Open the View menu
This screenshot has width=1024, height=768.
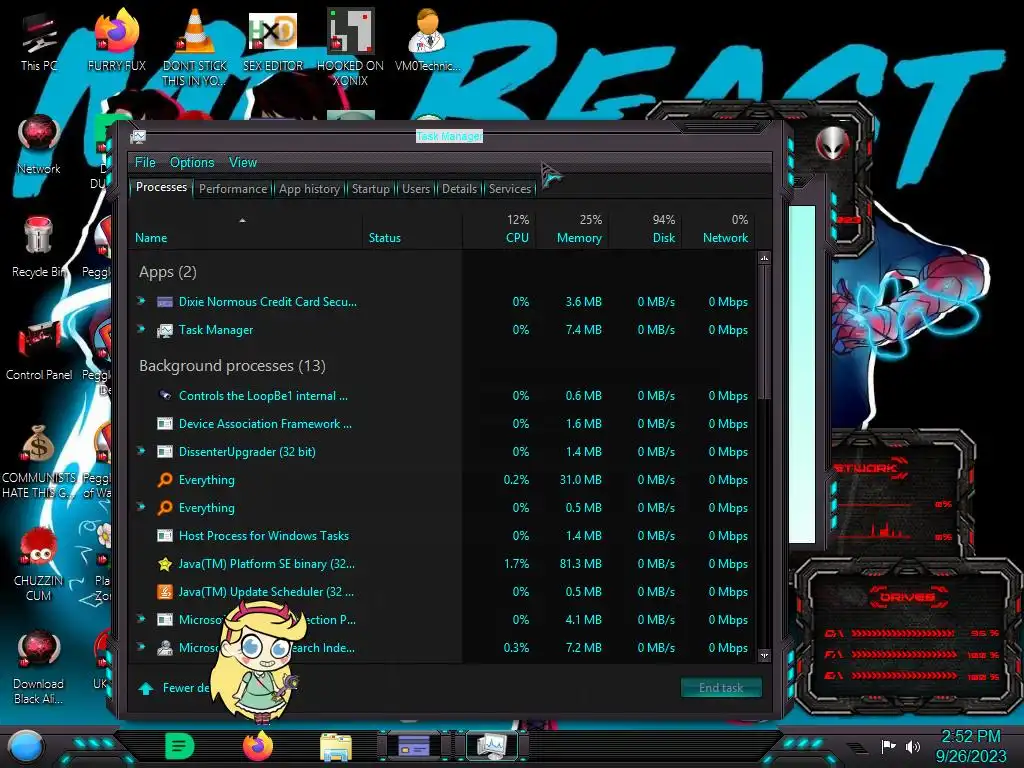tap(243, 163)
